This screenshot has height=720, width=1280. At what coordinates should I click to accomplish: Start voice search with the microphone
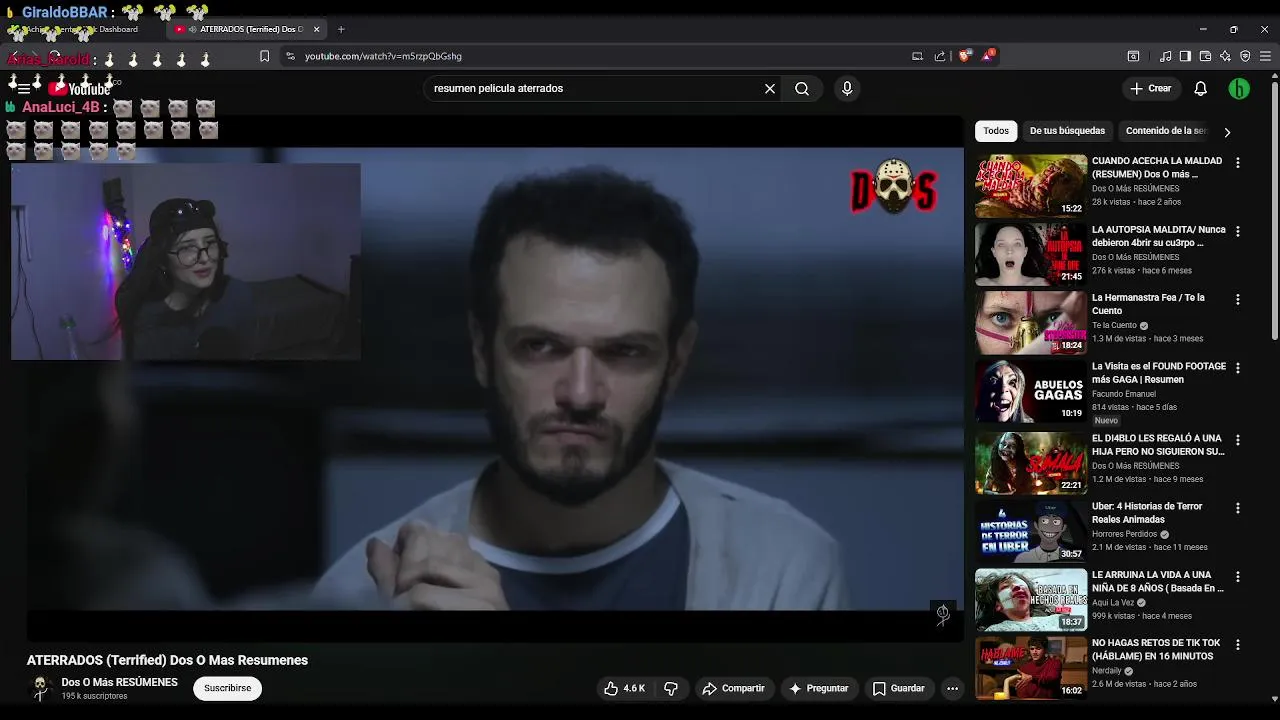[847, 89]
